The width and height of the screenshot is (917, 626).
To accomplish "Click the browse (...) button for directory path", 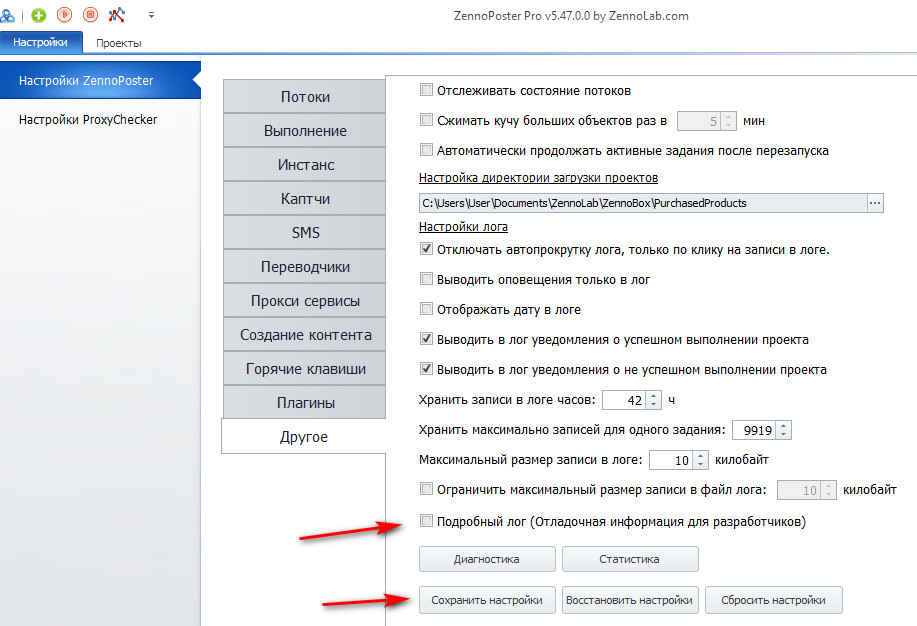I will click(875, 203).
